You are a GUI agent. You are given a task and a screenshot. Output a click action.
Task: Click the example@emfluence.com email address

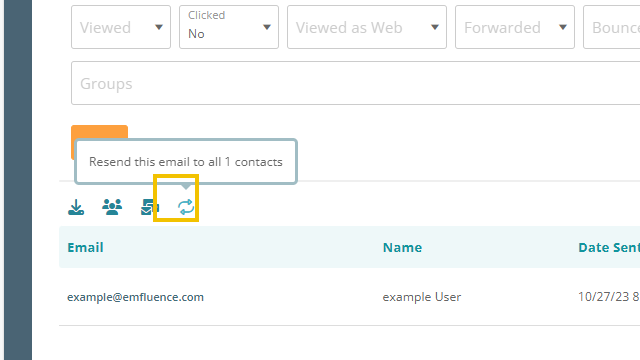pyautogui.click(x=136, y=297)
